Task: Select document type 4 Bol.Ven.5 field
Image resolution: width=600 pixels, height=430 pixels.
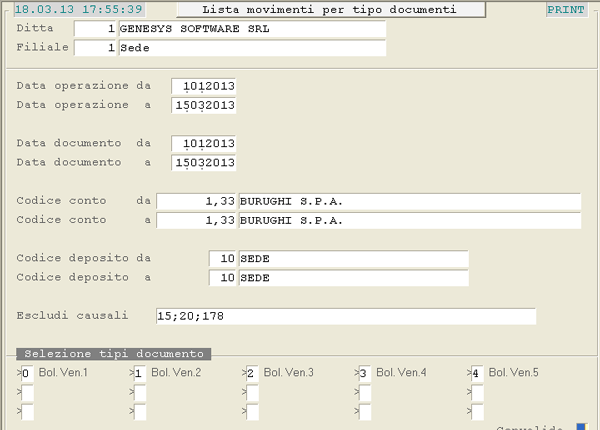Action: pyautogui.click(x=476, y=373)
